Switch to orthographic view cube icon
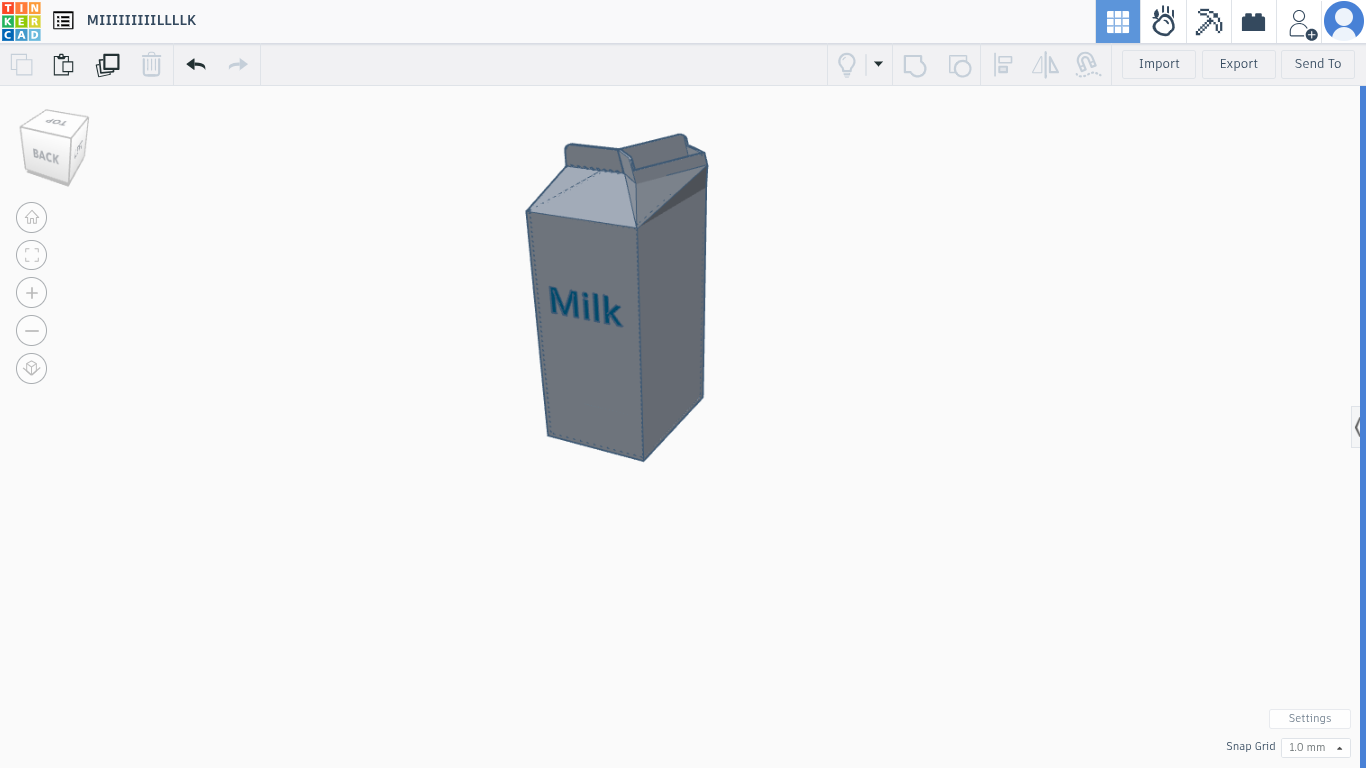Image resolution: width=1366 pixels, height=768 pixels. tap(32, 368)
